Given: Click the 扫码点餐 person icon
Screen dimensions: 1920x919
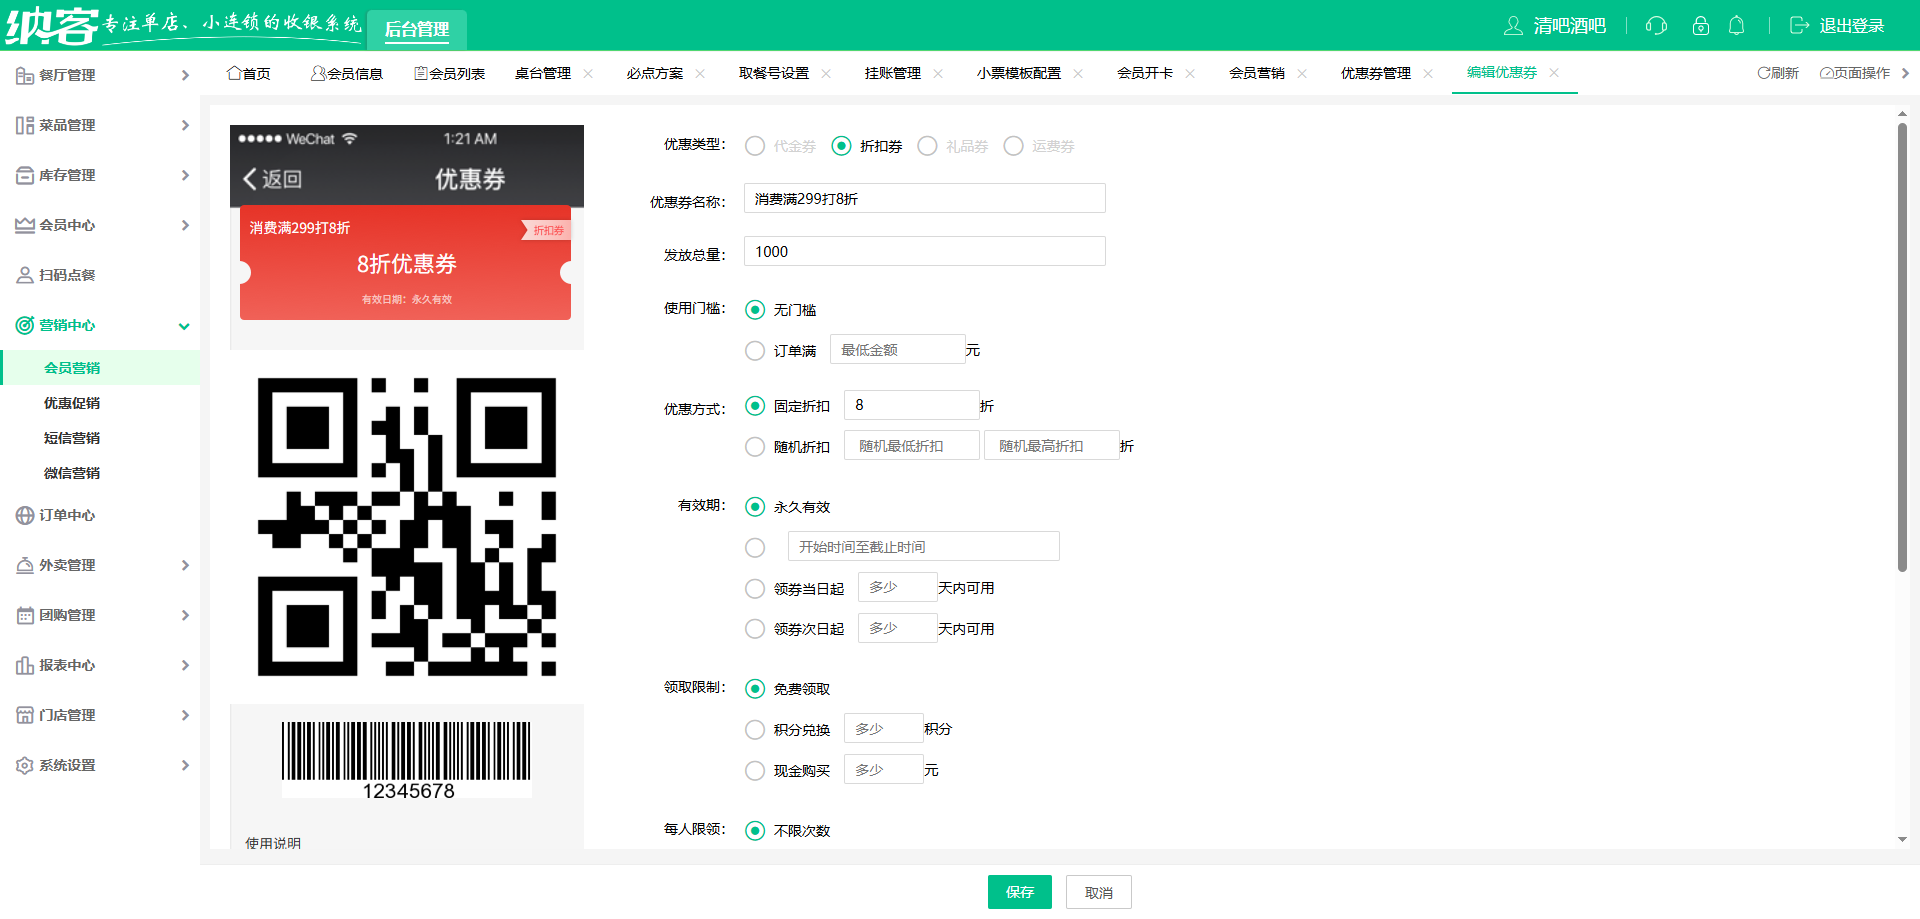Looking at the screenshot, I should pyautogui.click(x=25, y=275).
